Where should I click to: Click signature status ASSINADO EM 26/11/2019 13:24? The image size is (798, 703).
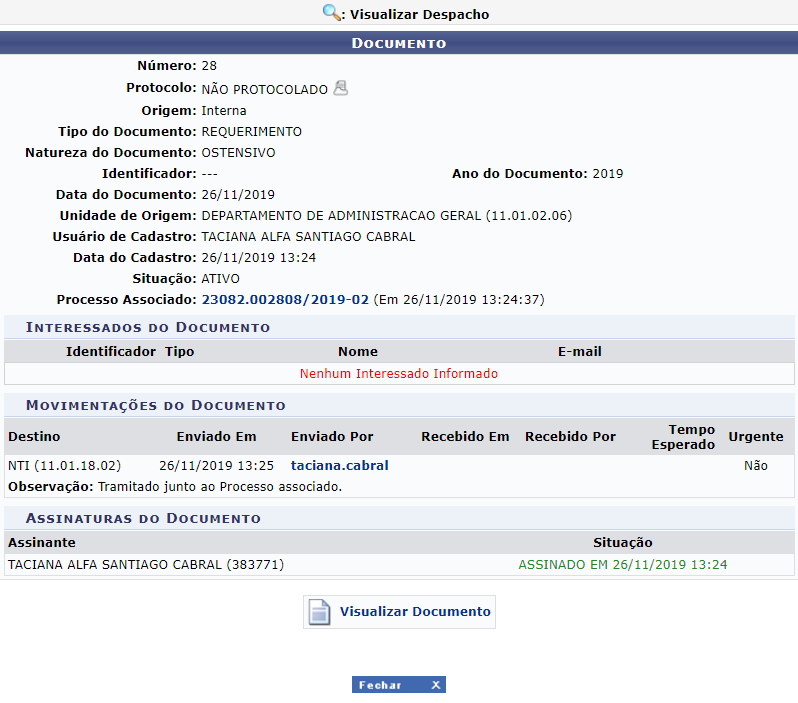tap(622, 565)
